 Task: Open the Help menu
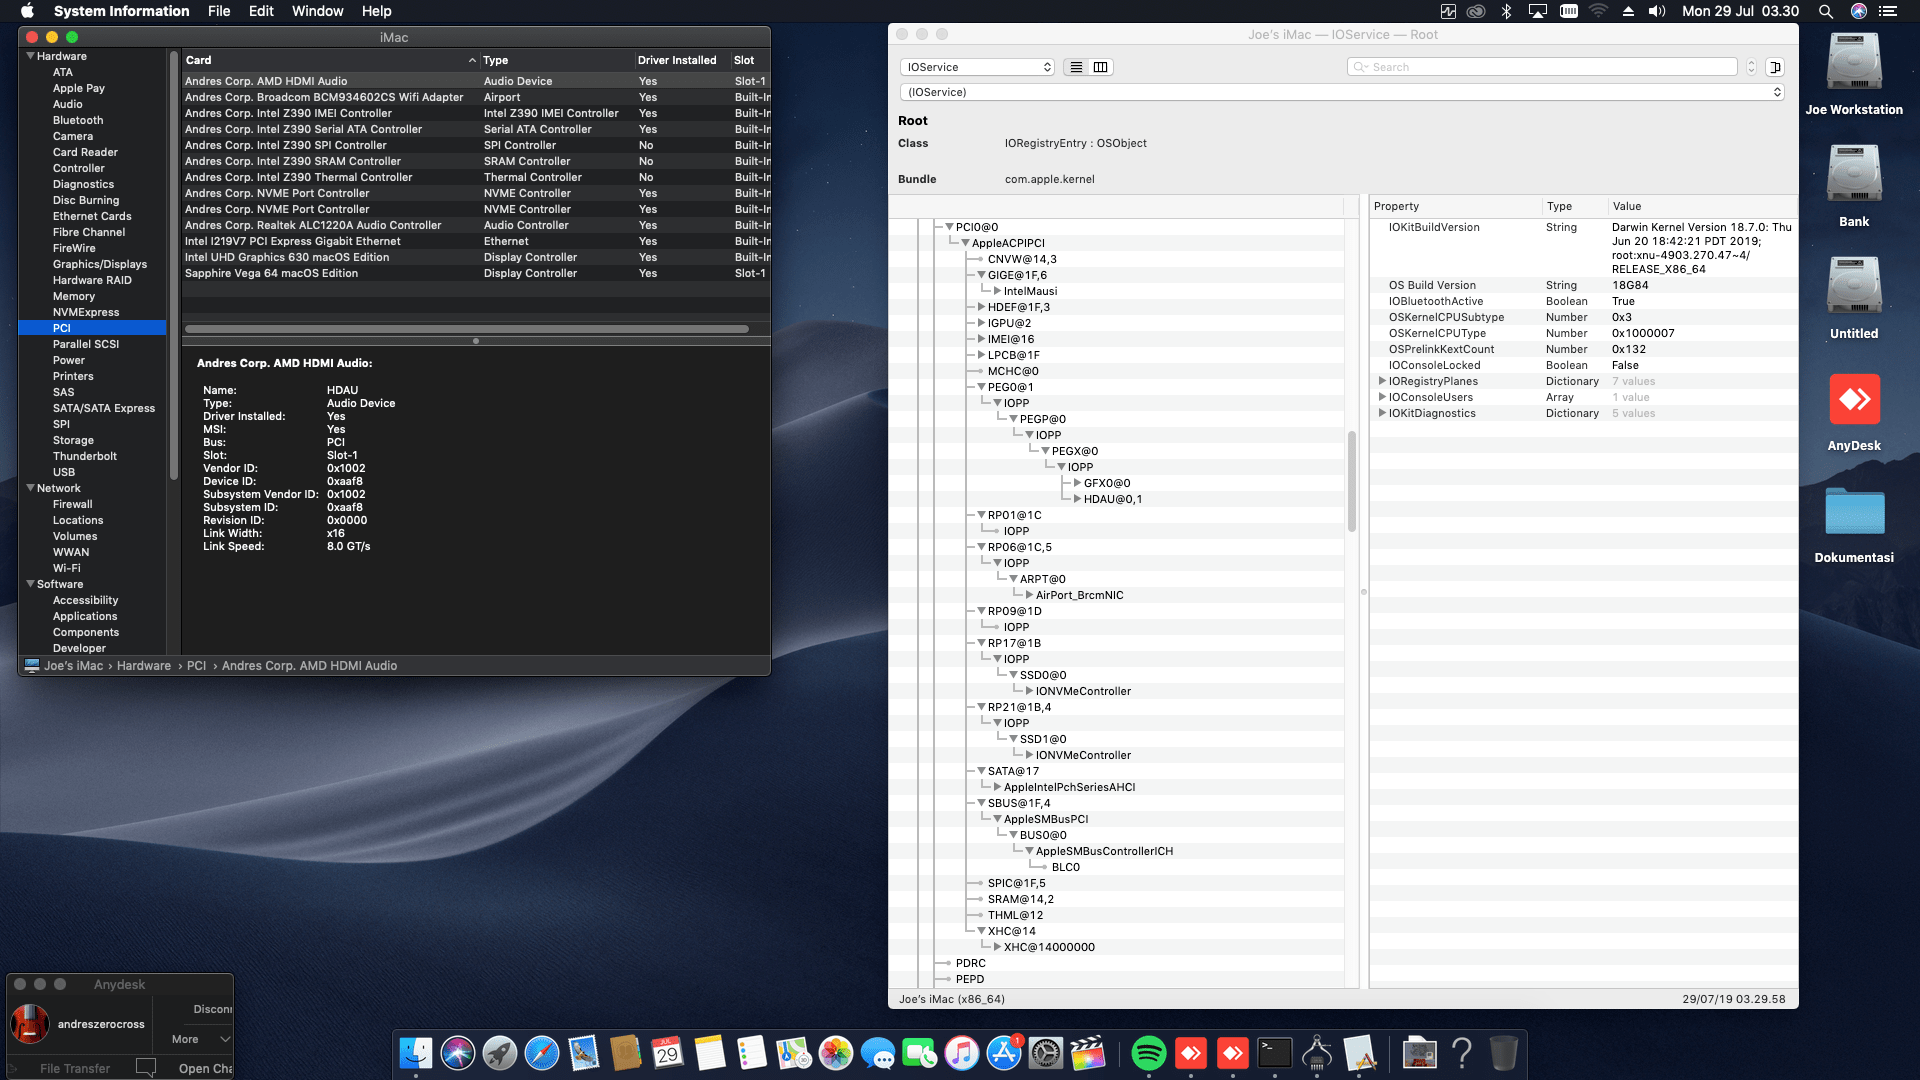click(376, 11)
